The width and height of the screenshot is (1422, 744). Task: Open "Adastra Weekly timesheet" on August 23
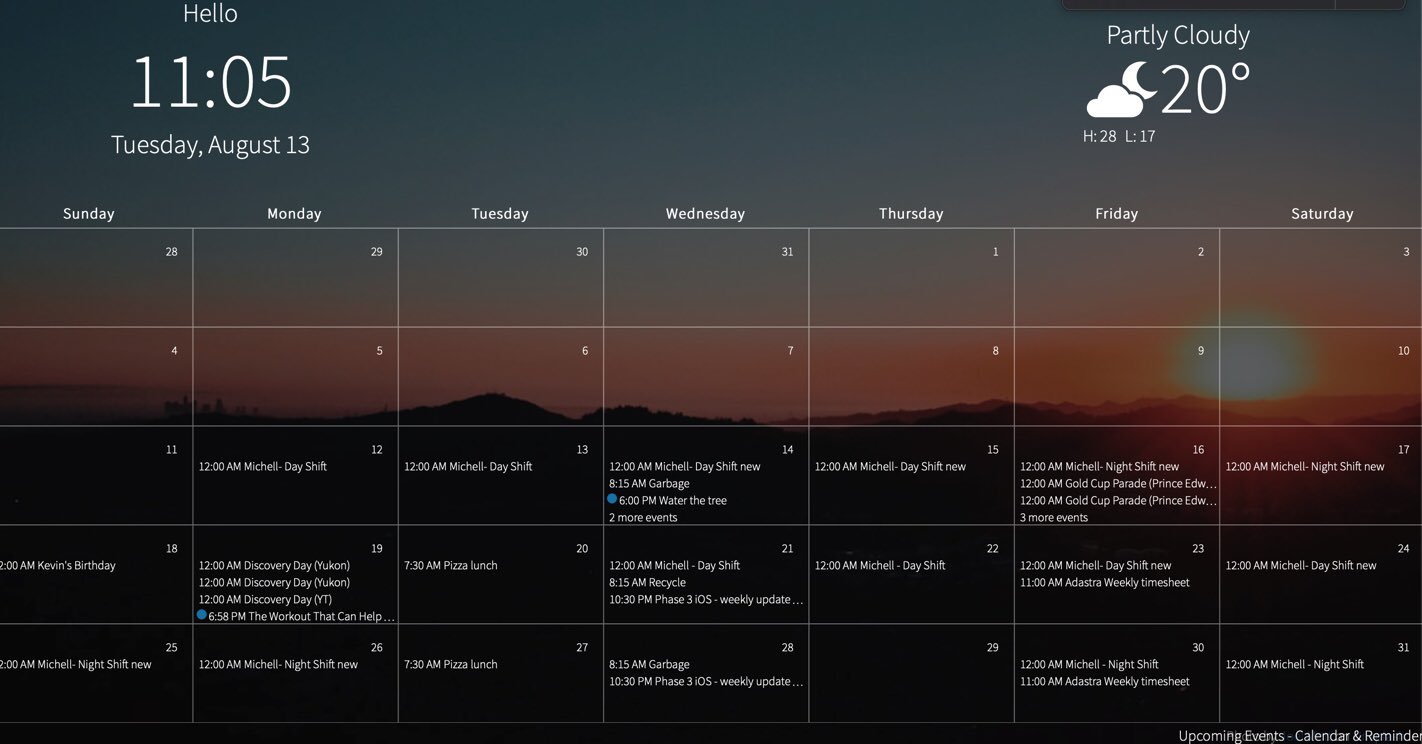[x=1103, y=582]
